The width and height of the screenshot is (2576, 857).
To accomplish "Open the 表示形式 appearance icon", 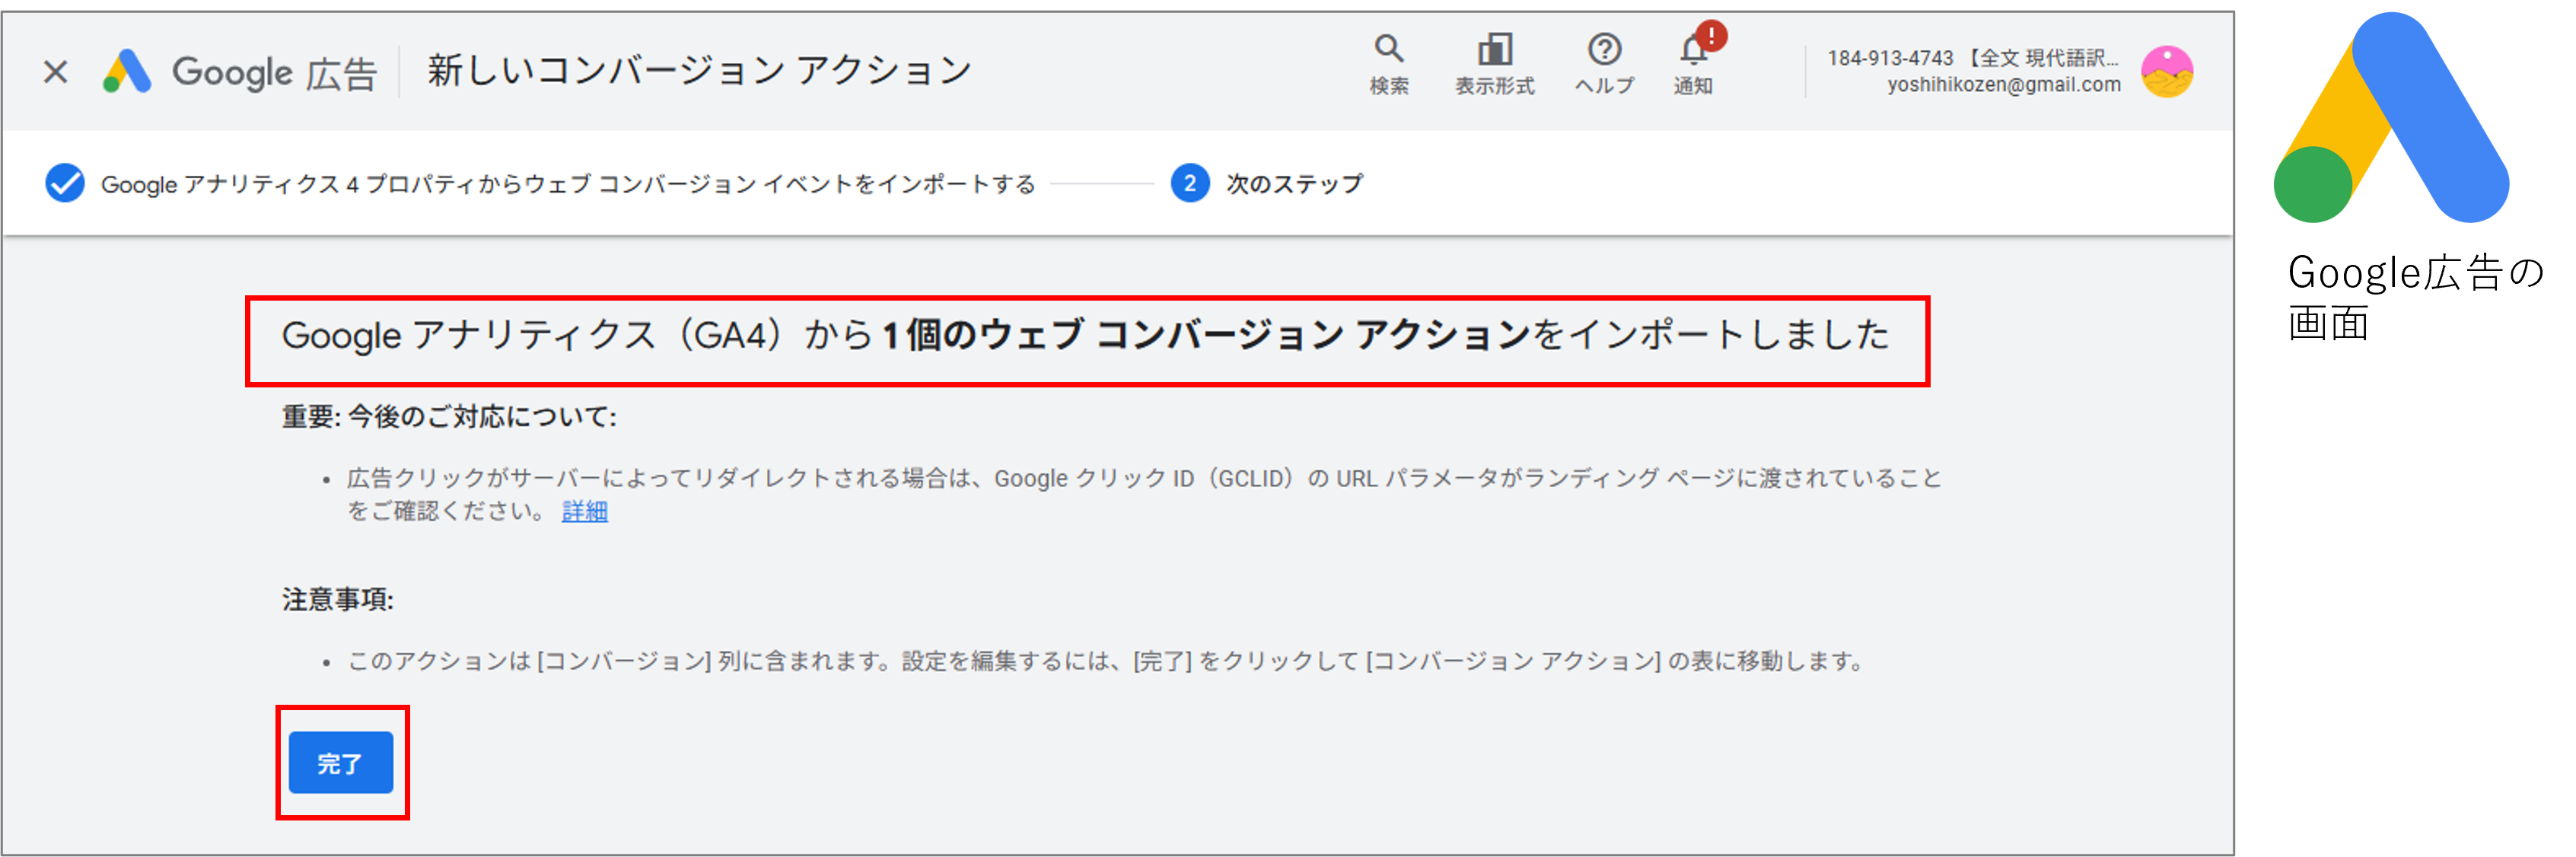I will [x=1495, y=48].
